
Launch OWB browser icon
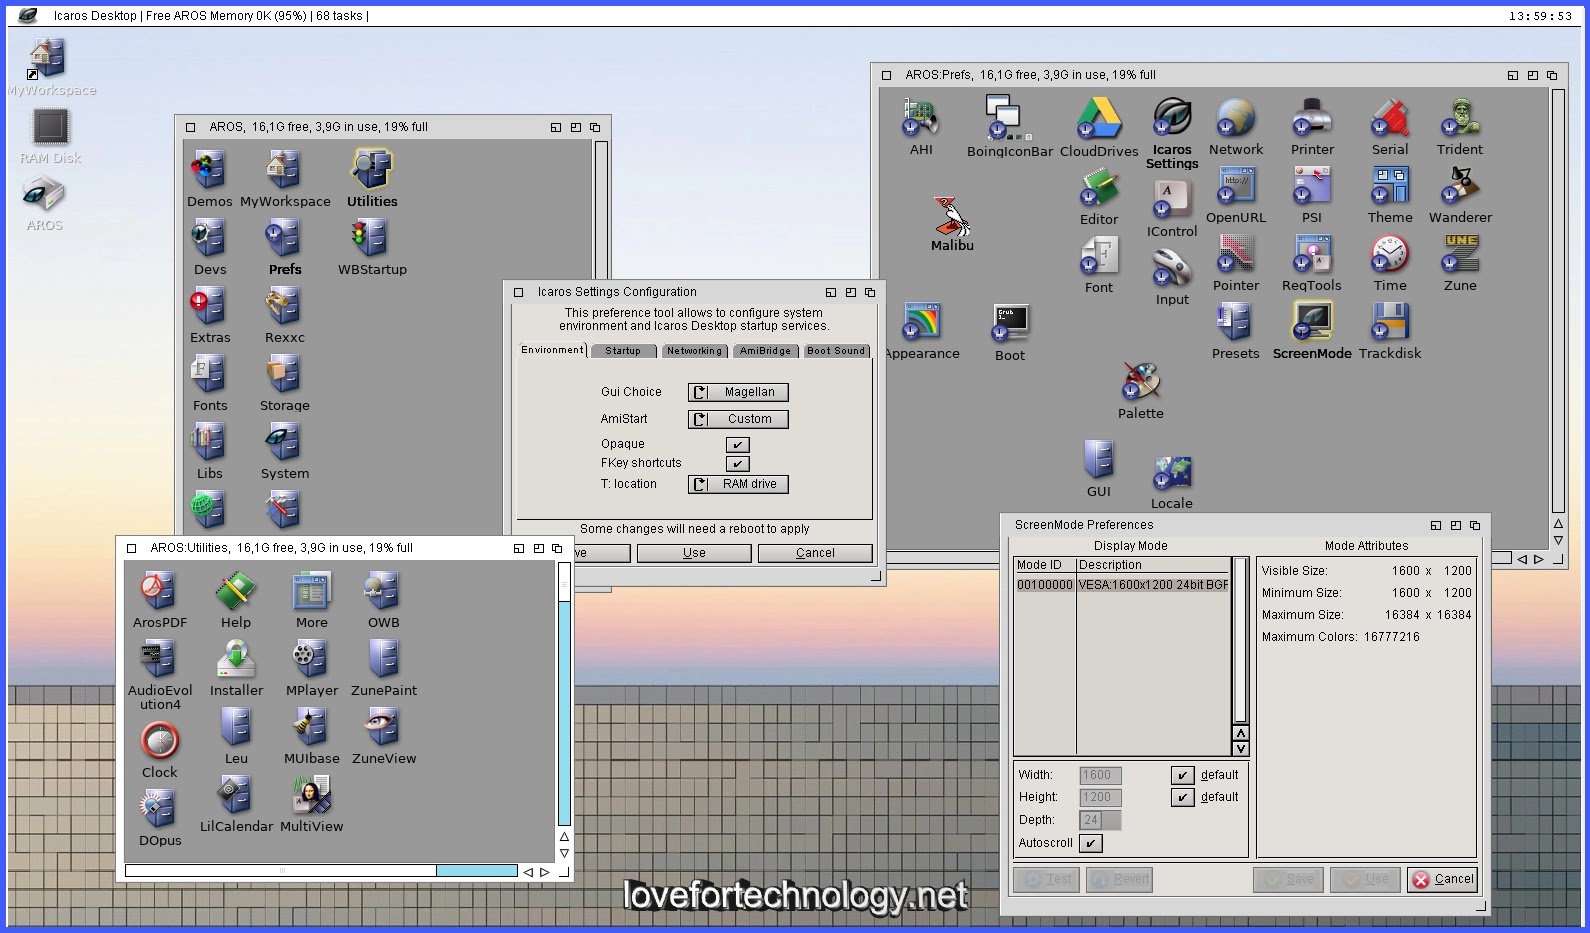pos(383,592)
